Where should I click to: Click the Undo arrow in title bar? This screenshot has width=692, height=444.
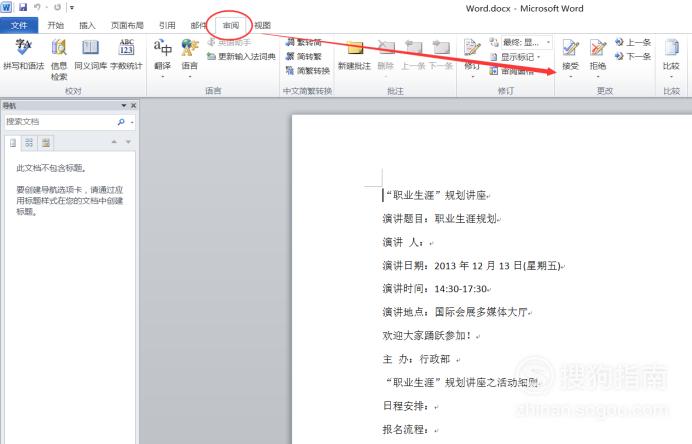click(x=38, y=8)
